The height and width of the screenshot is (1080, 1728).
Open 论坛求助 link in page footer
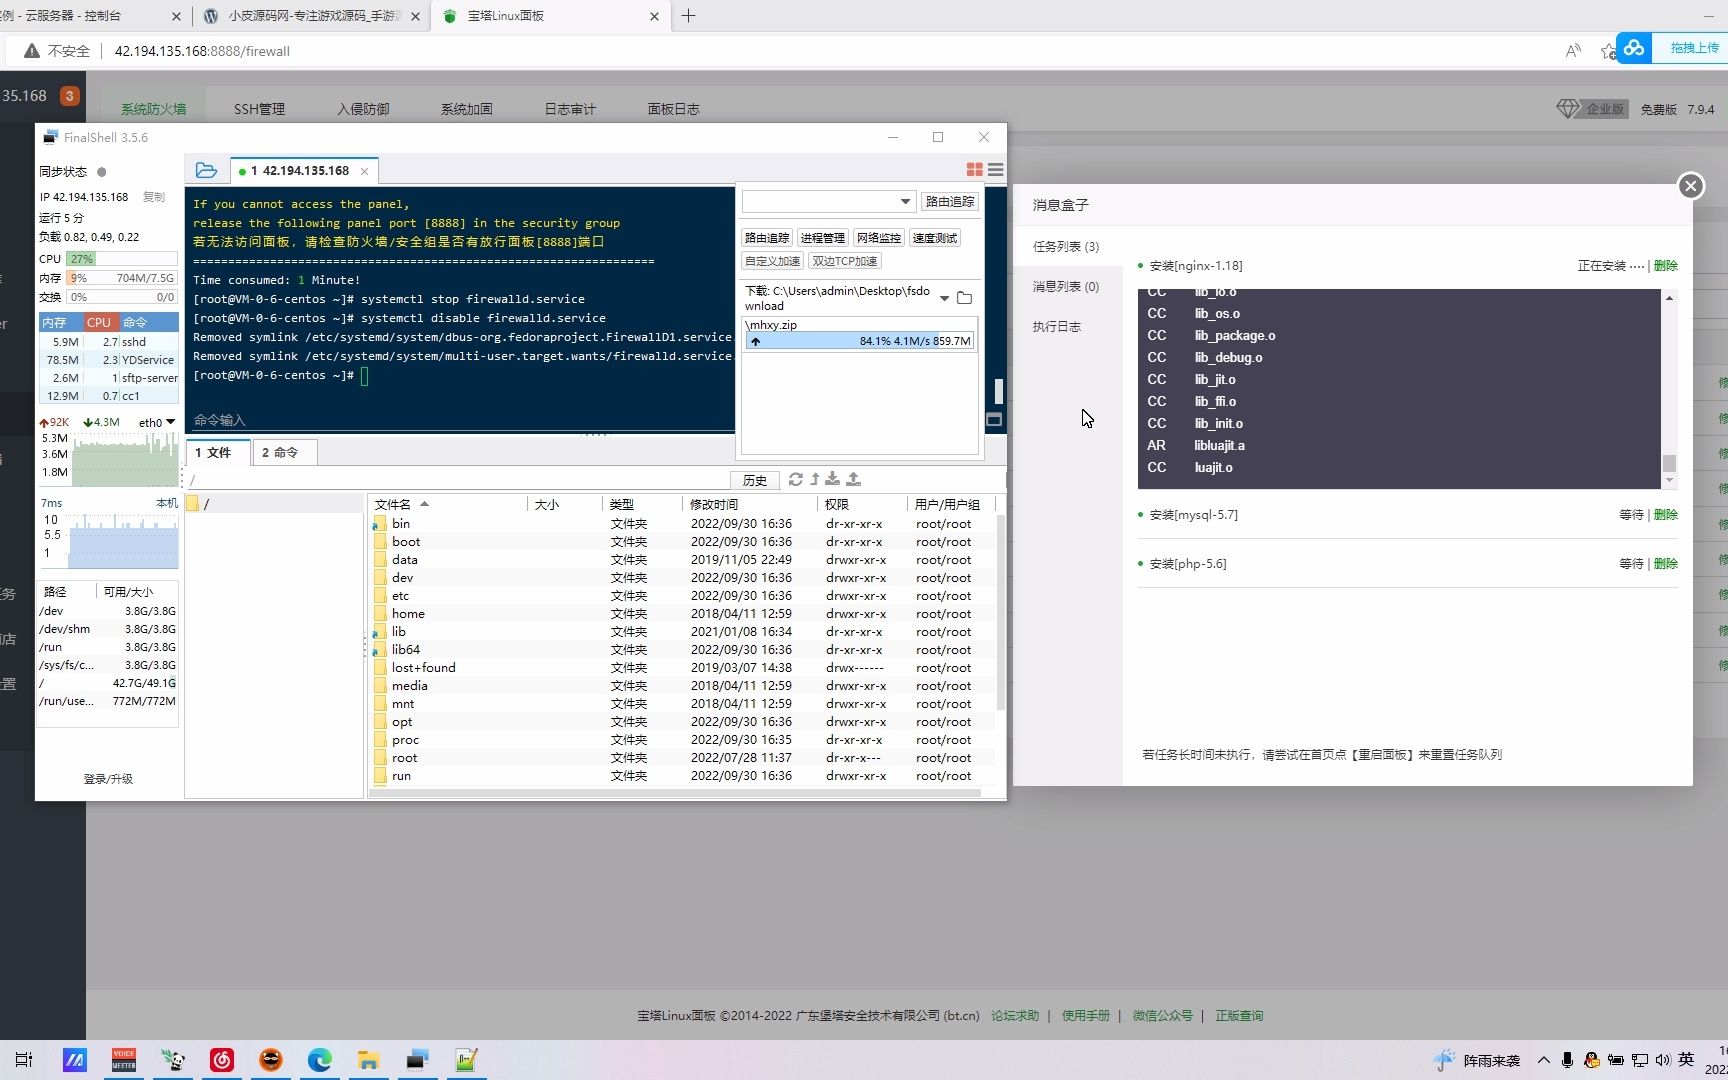point(1015,1016)
